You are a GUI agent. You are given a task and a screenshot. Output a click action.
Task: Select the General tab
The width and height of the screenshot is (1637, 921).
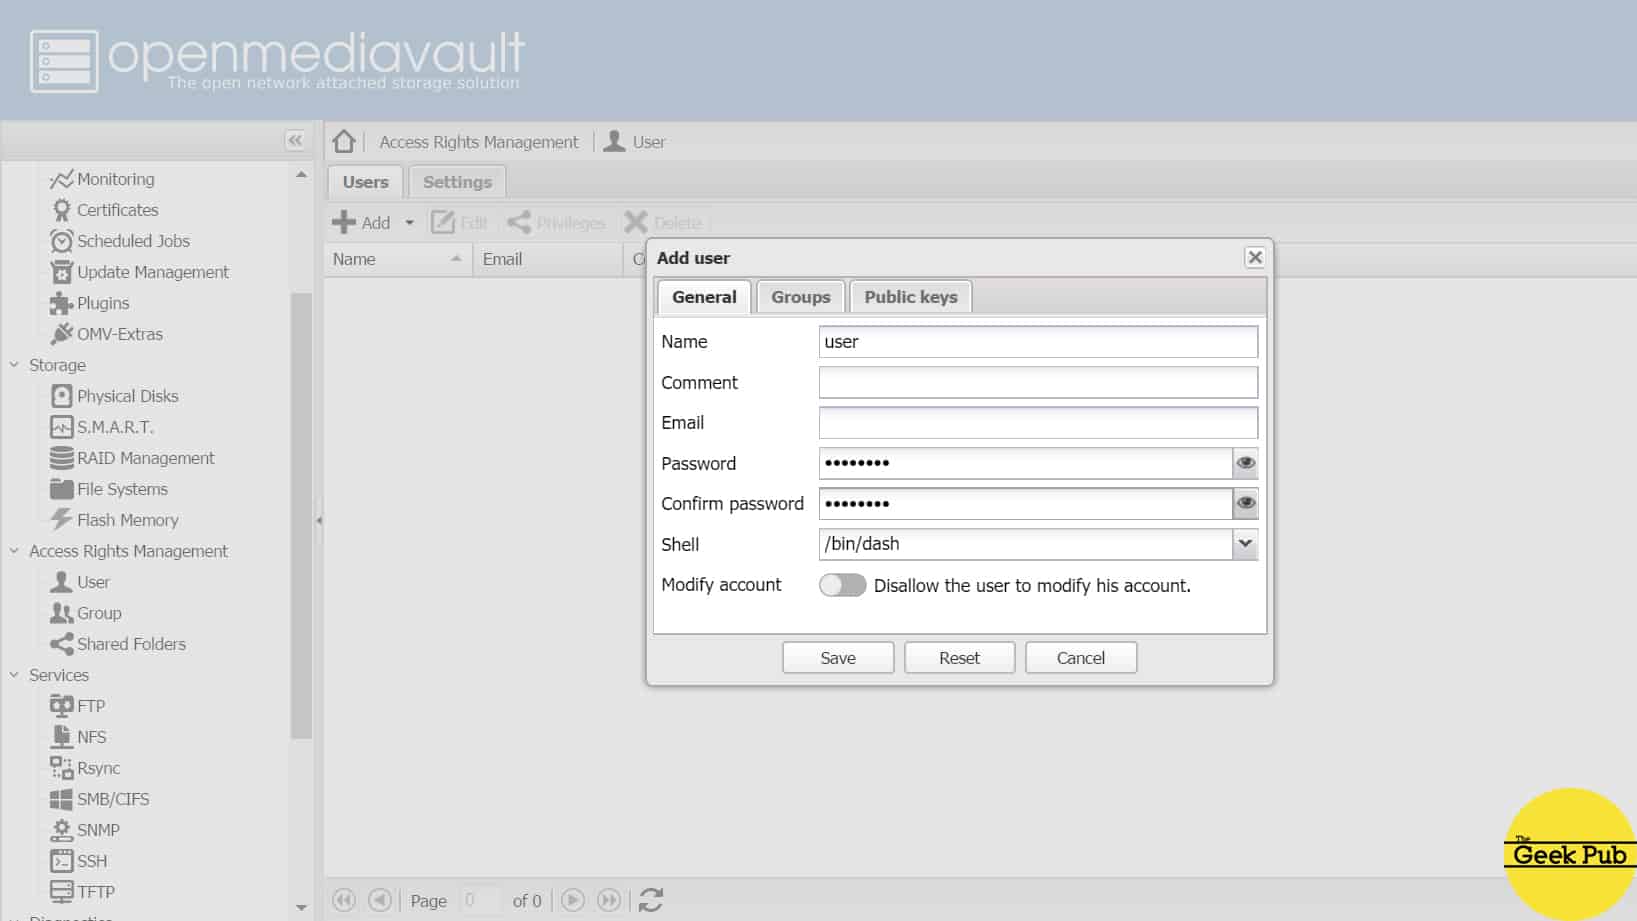coord(704,297)
